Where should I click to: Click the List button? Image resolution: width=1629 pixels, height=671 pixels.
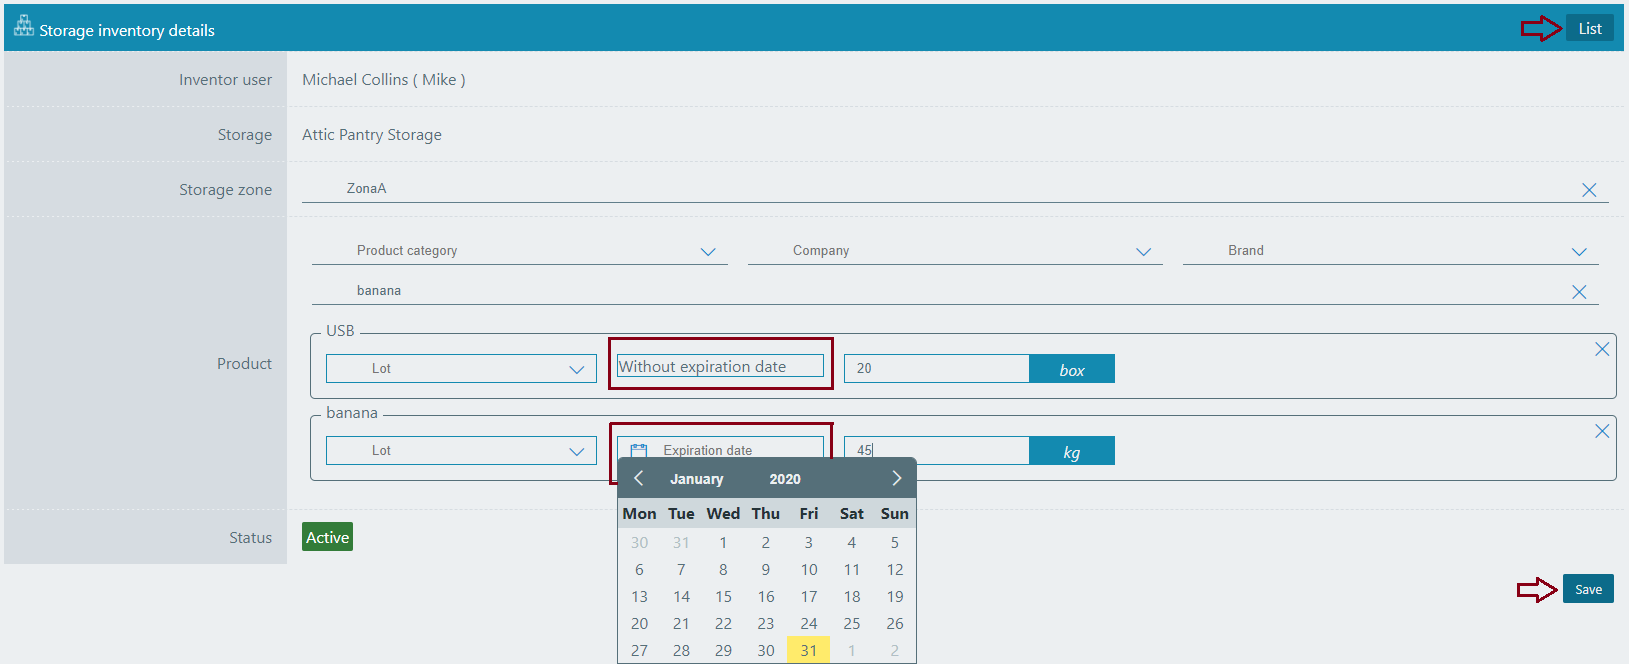click(1589, 29)
